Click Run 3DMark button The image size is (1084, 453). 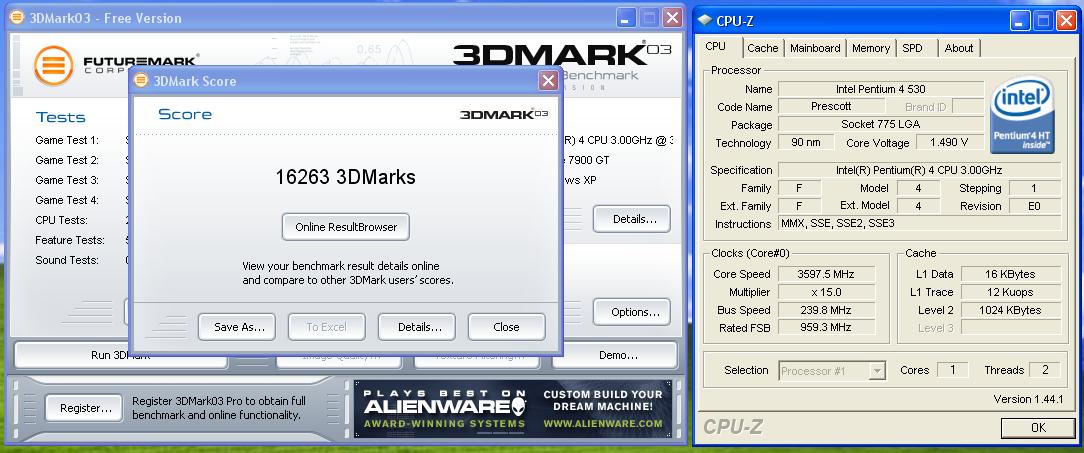pos(121,355)
